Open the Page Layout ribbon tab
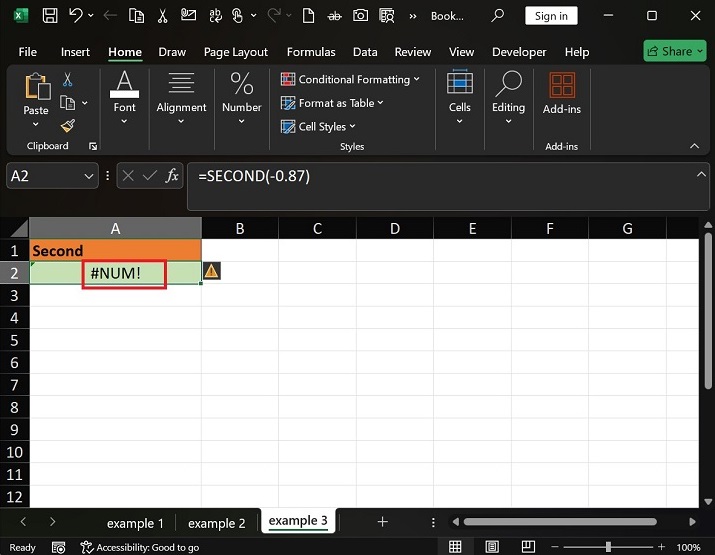The width and height of the screenshot is (715, 555). coord(236,52)
